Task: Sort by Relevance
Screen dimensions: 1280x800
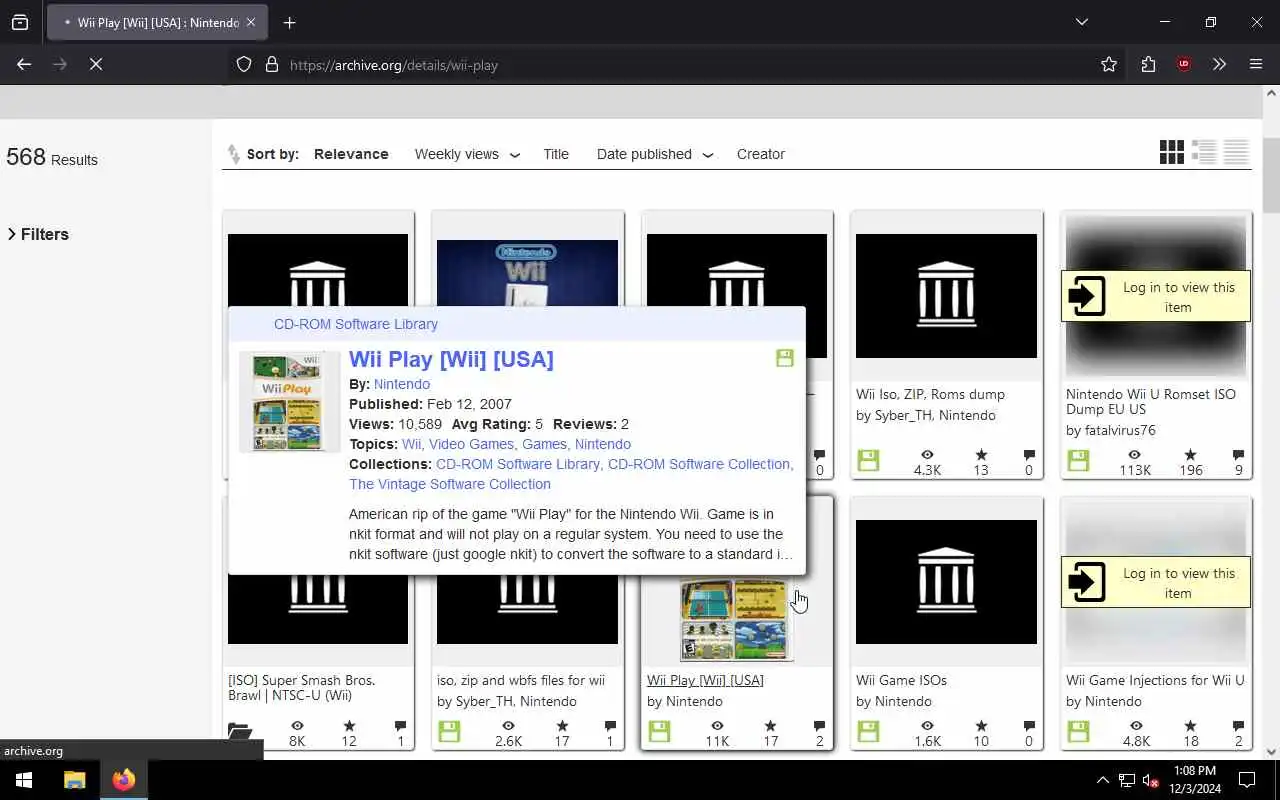Action: (x=351, y=154)
